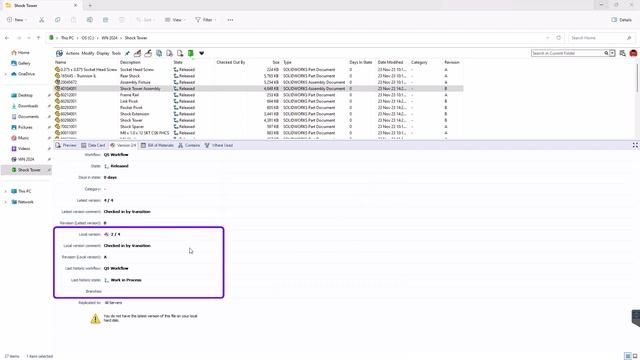Click the green Change State icon in PDM toolbar
The height and width of the screenshot is (360, 640).
click(191, 53)
